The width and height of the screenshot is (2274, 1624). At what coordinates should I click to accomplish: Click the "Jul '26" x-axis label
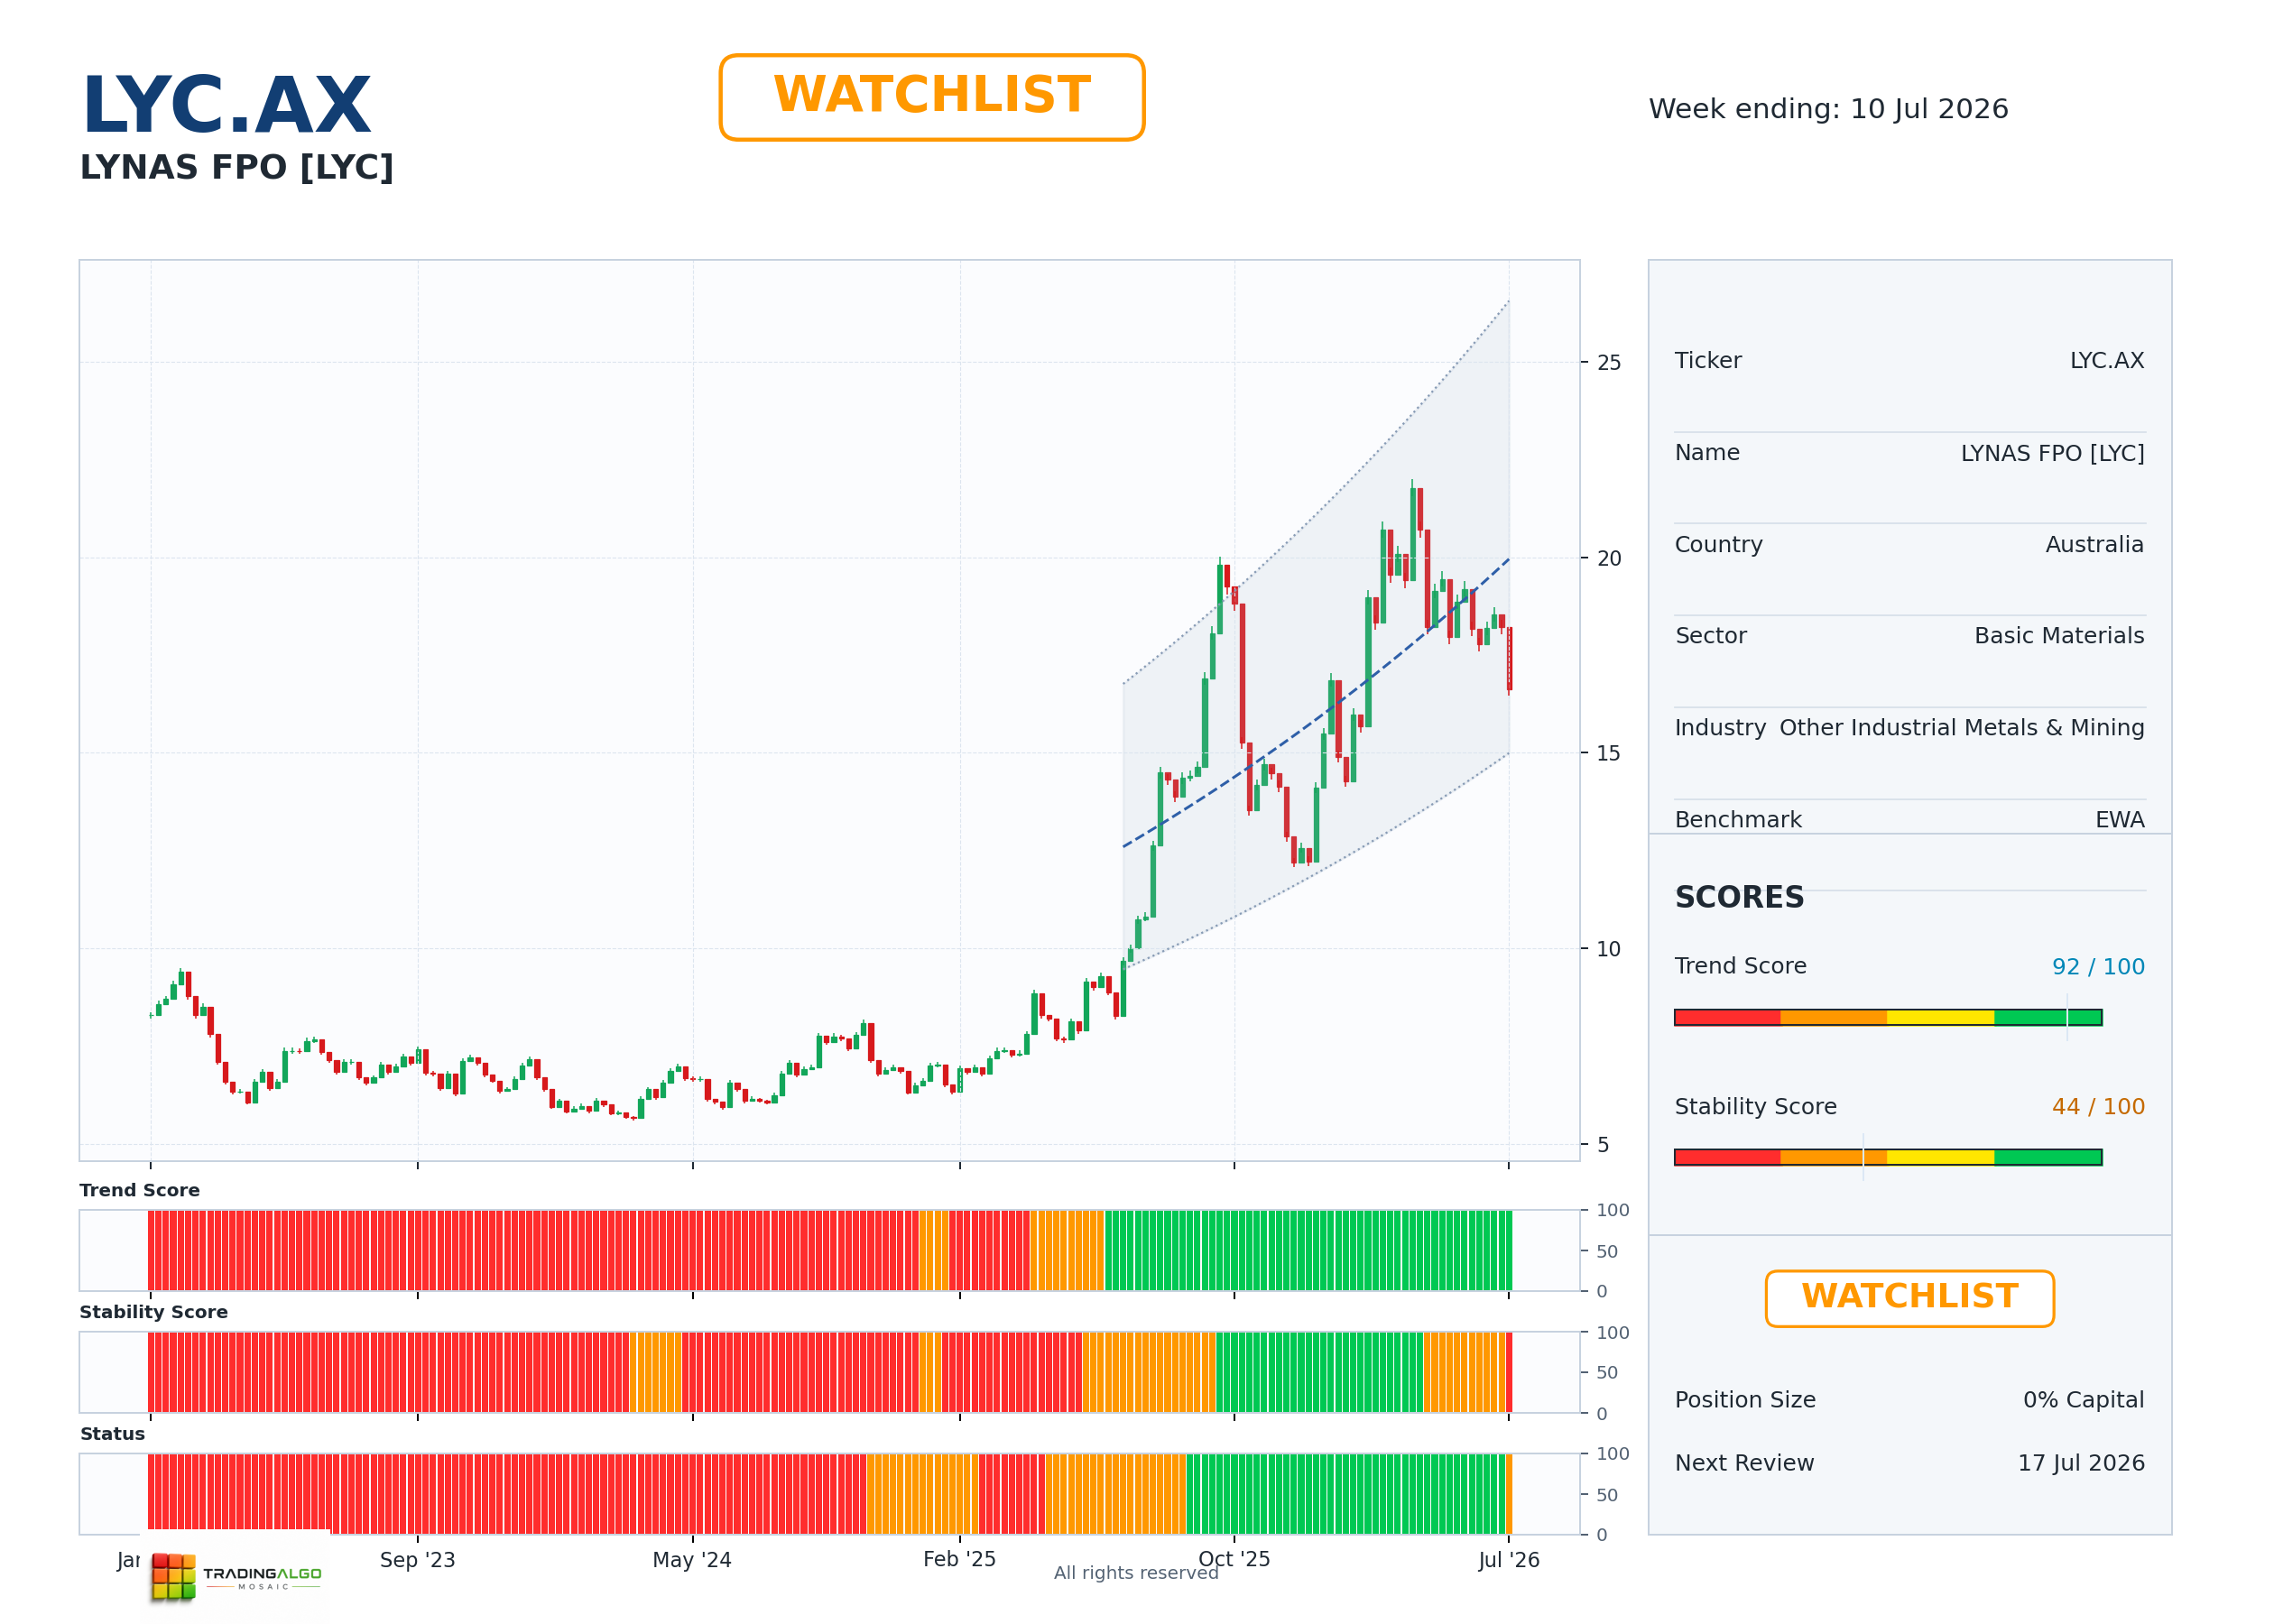[x=1509, y=1560]
